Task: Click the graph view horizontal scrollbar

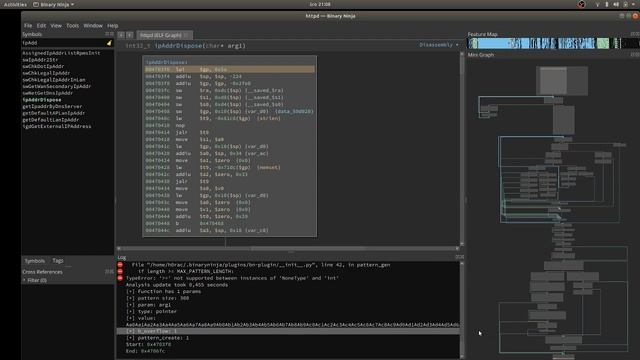Action: (288, 248)
